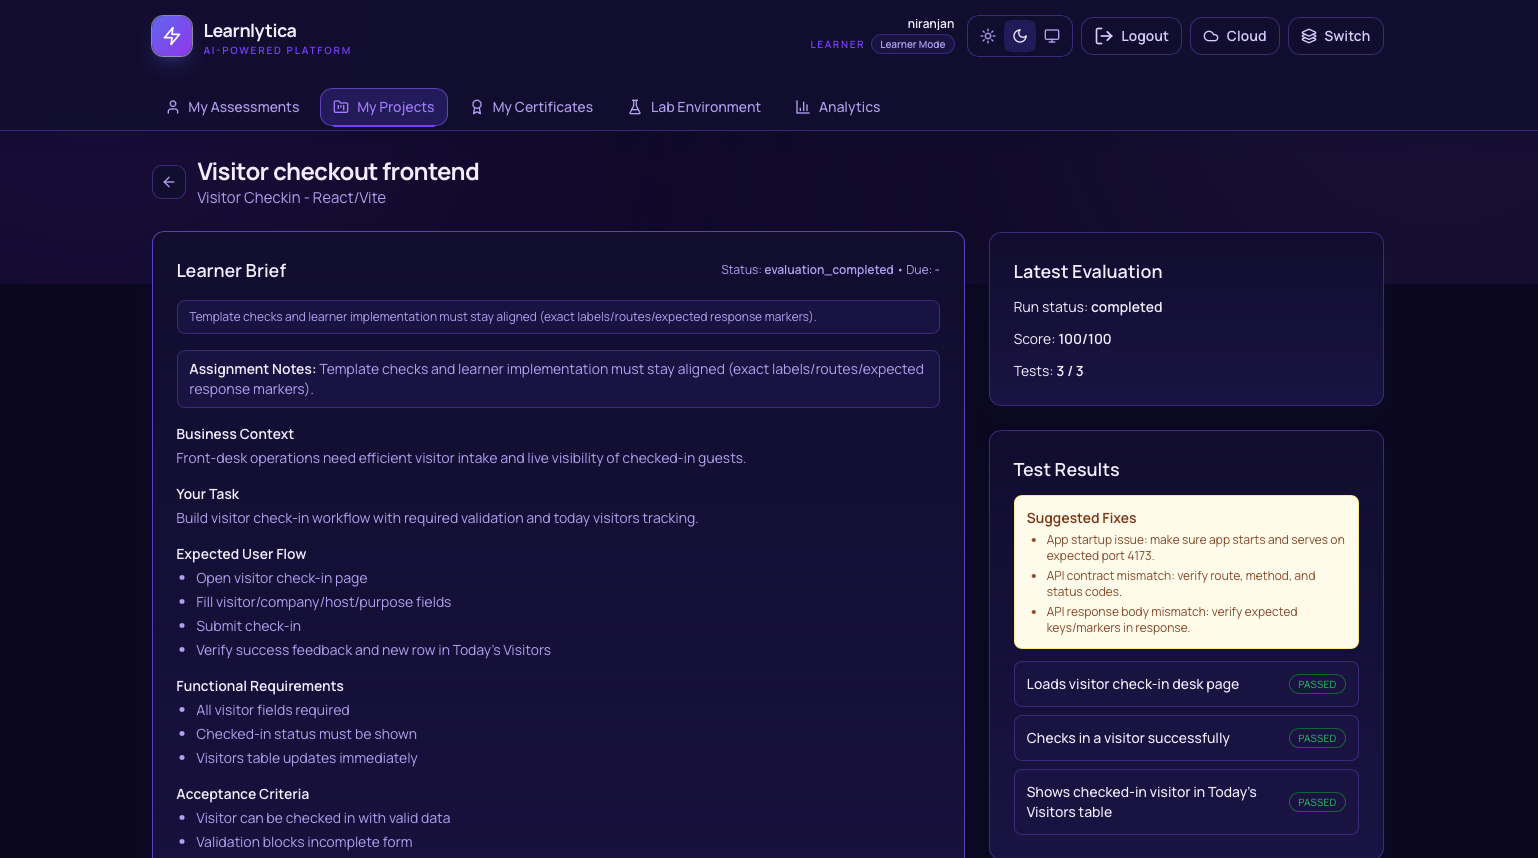Click the Learner Mode pill badge

pyautogui.click(x=912, y=44)
